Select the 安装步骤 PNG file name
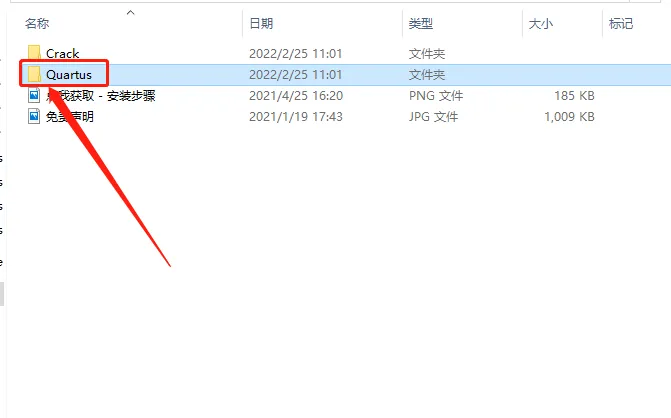 click(x=101, y=95)
